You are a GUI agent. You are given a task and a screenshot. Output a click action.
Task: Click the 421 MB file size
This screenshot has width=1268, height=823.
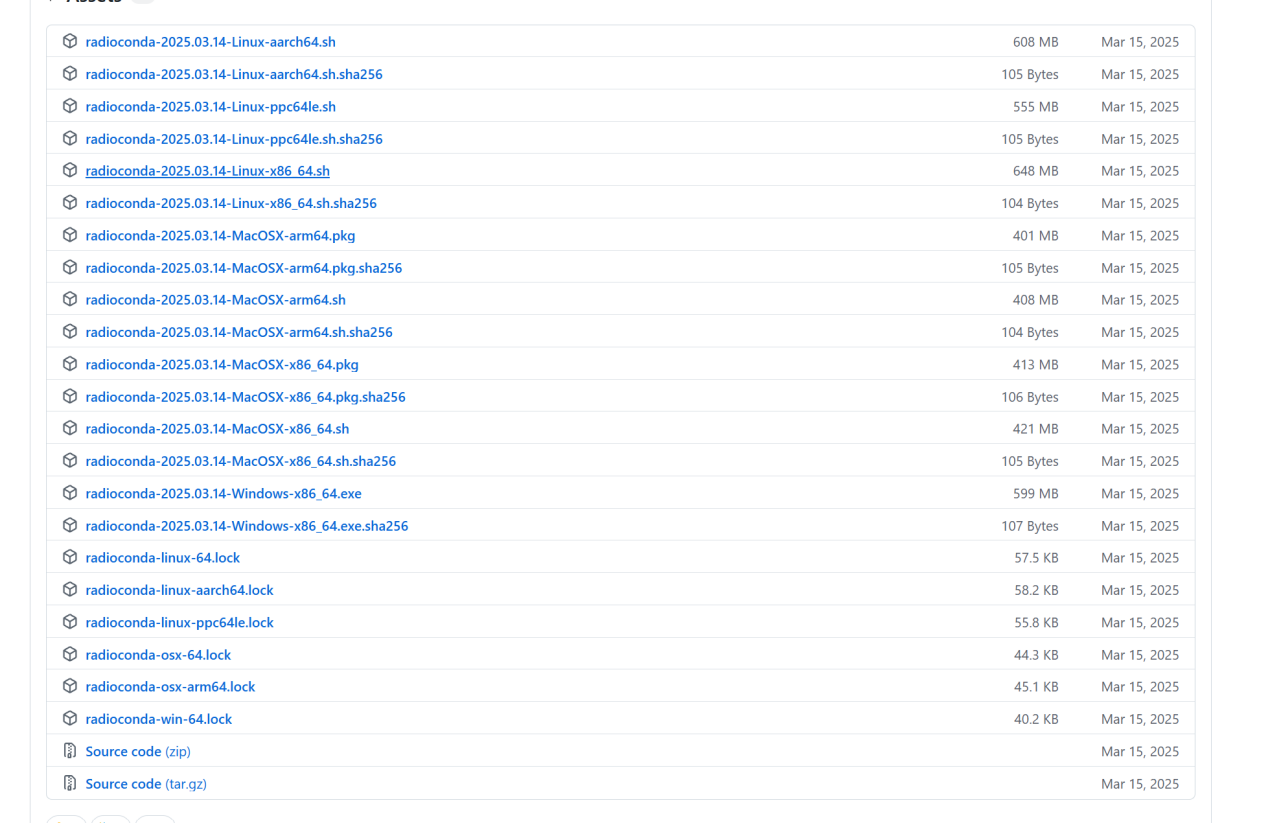[1035, 429]
